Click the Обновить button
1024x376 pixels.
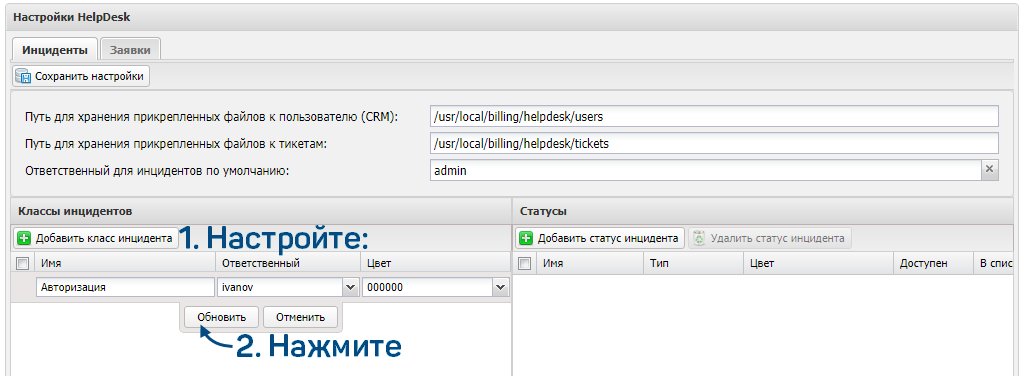[222, 317]
